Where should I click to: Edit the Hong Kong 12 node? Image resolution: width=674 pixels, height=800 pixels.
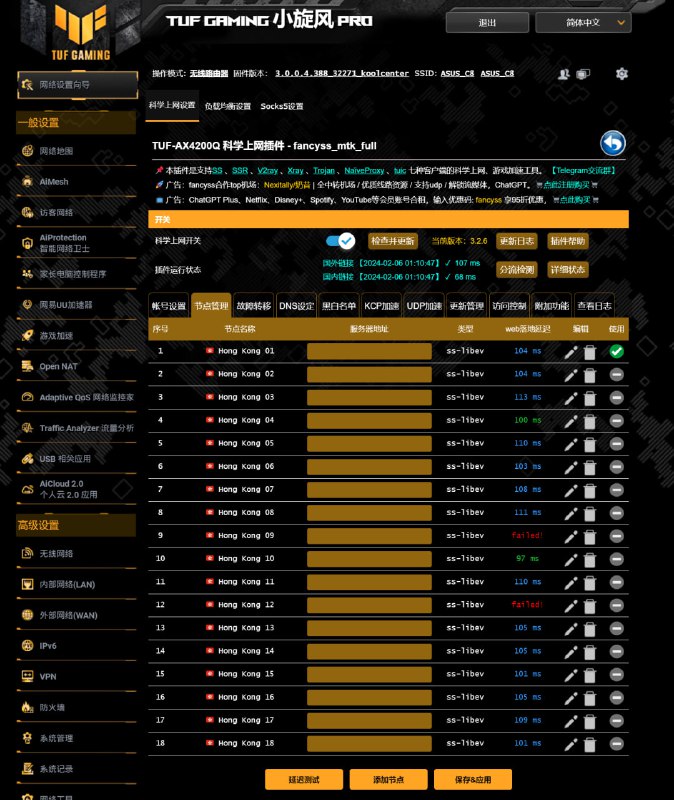coord(571,606)
